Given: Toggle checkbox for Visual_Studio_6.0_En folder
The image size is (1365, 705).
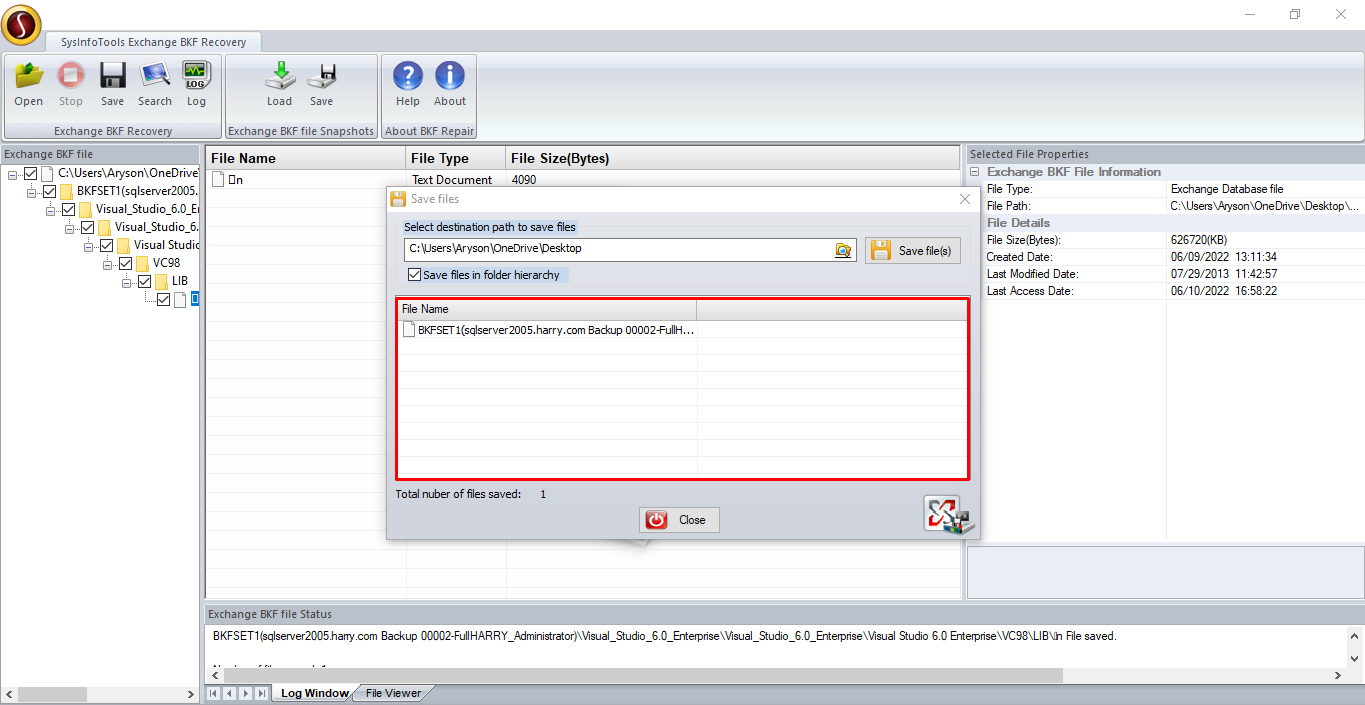Looking at the screenshot, I should (68, 209).
